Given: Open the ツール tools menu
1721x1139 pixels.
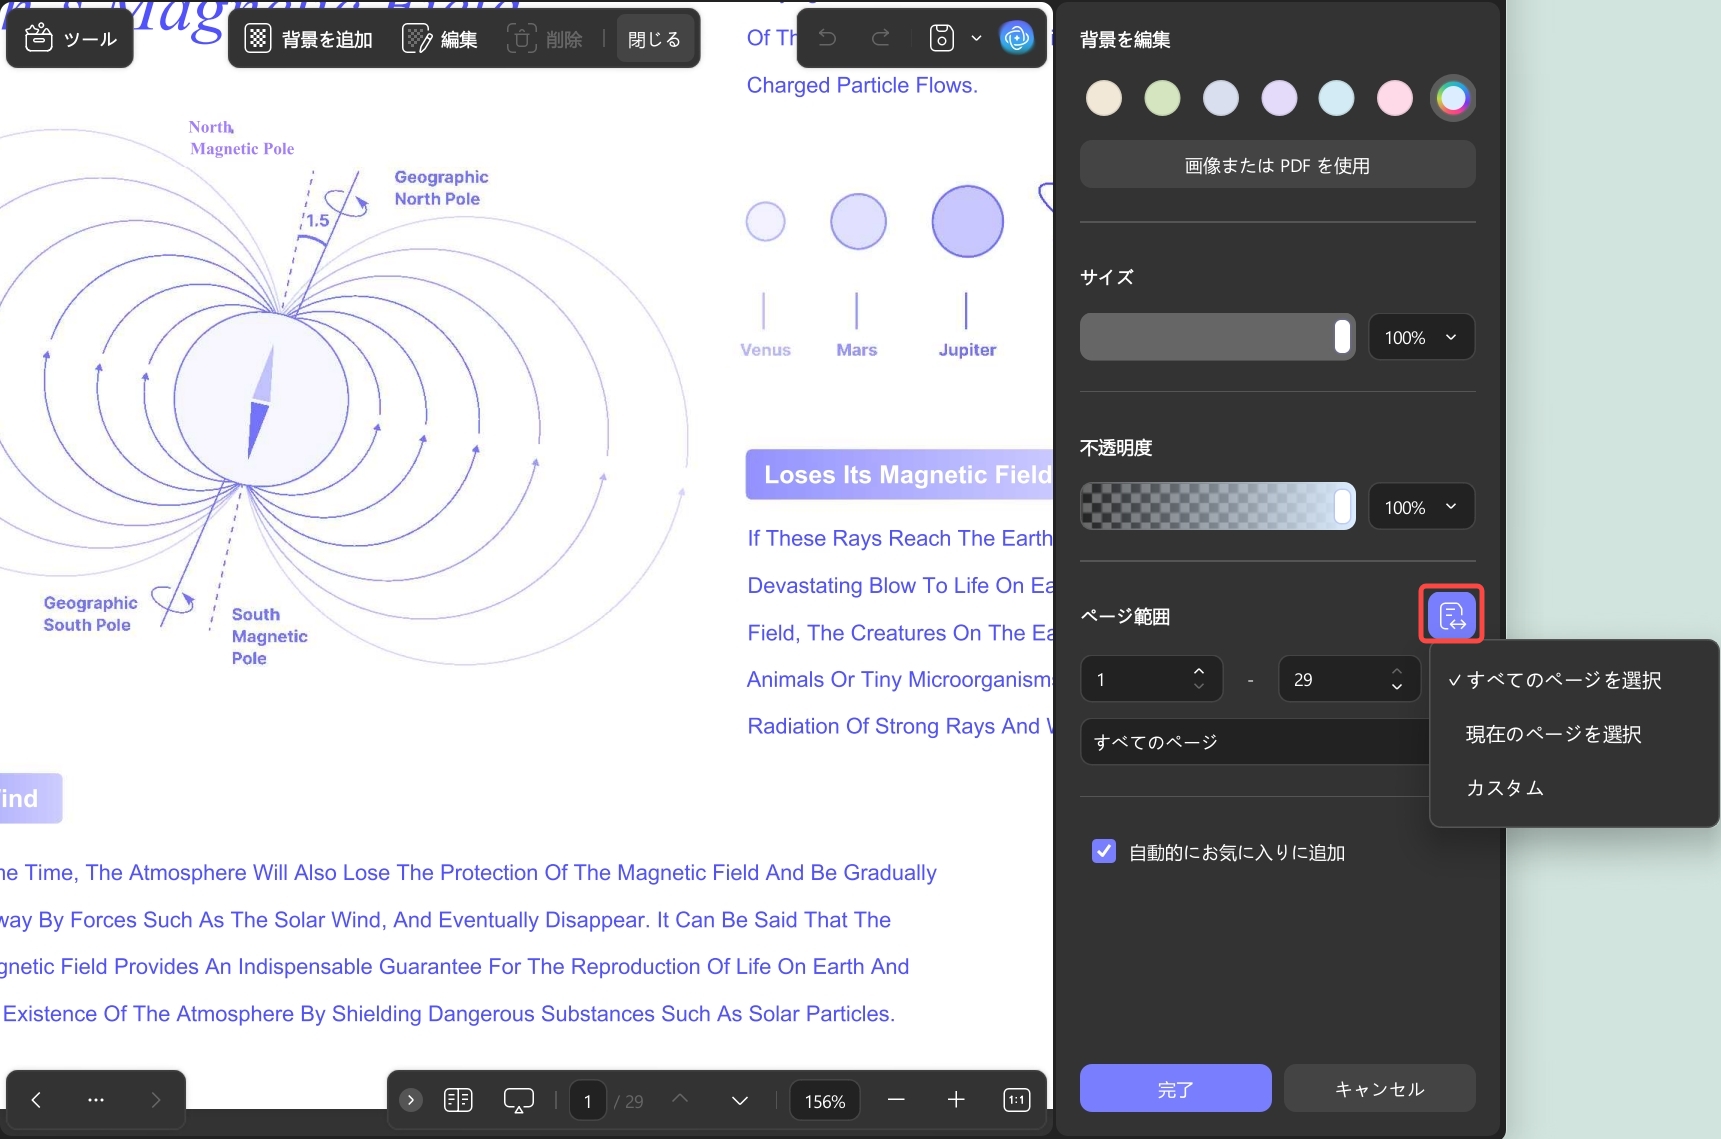Looking at the screenshot, I should pyautogui.click(x=70, y=39).
